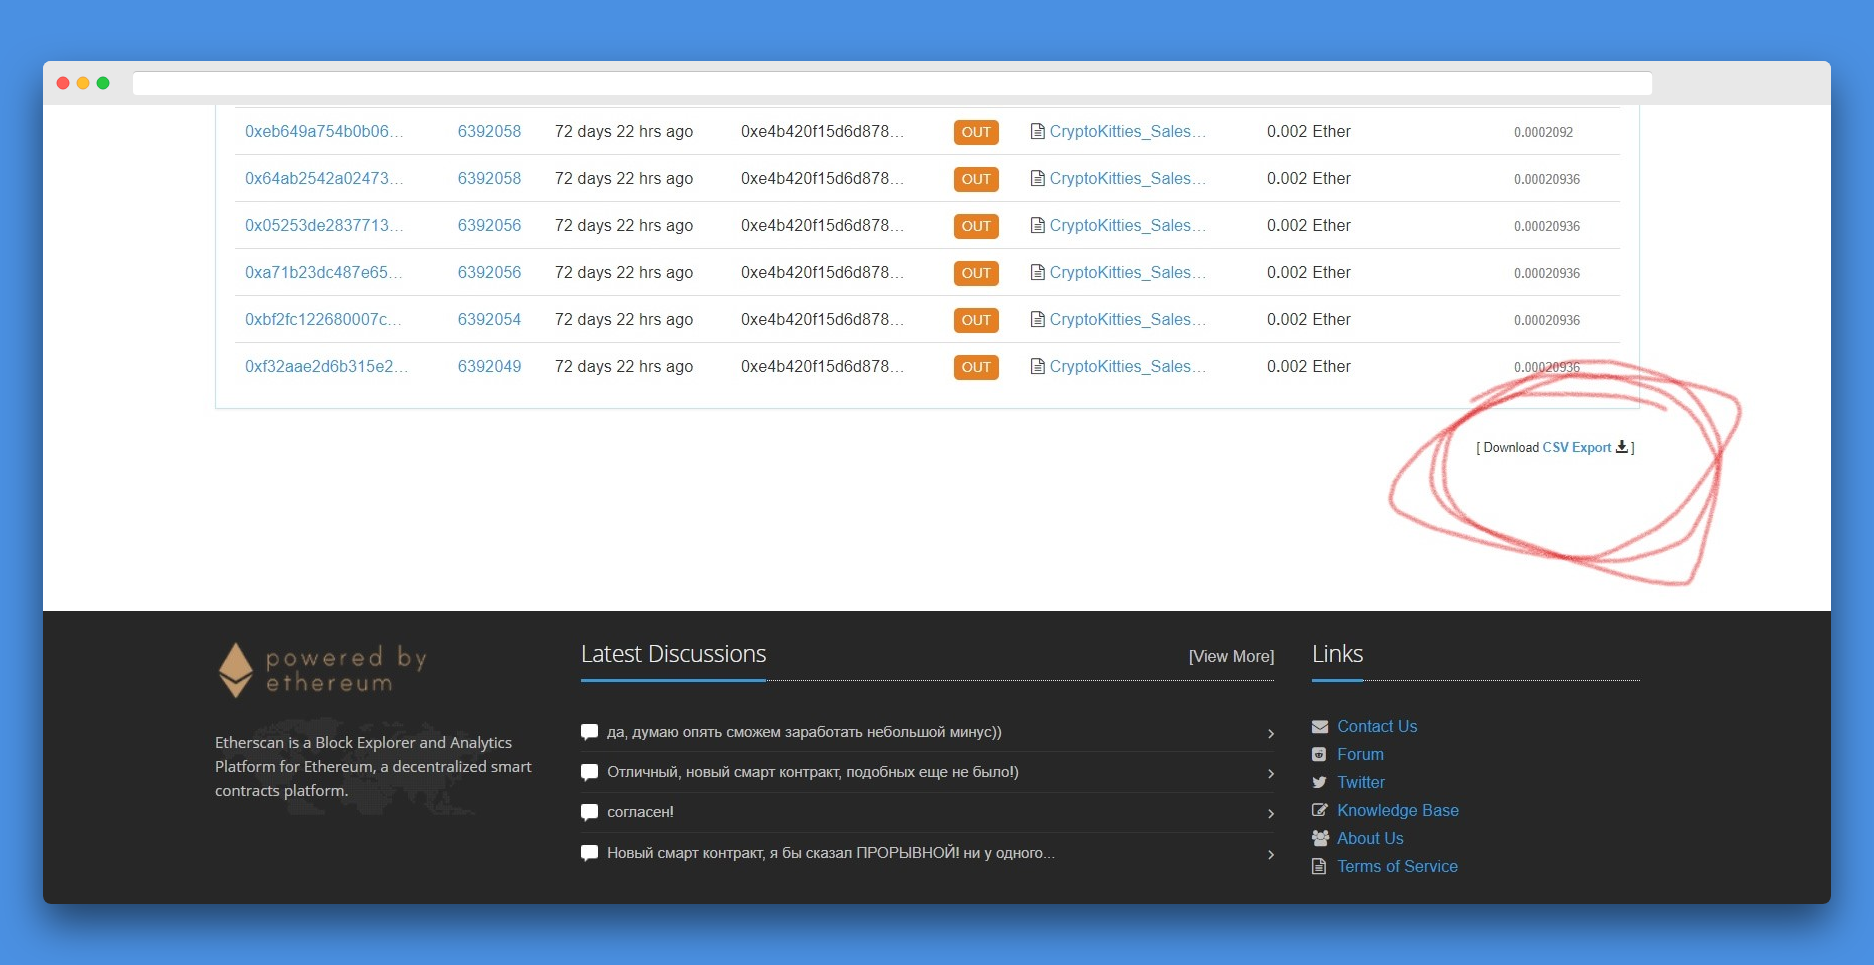Click speech bubble icon for 'Новый смарт контракт' discussion
Screen dimensions: 1874x965
pos(590,854)
